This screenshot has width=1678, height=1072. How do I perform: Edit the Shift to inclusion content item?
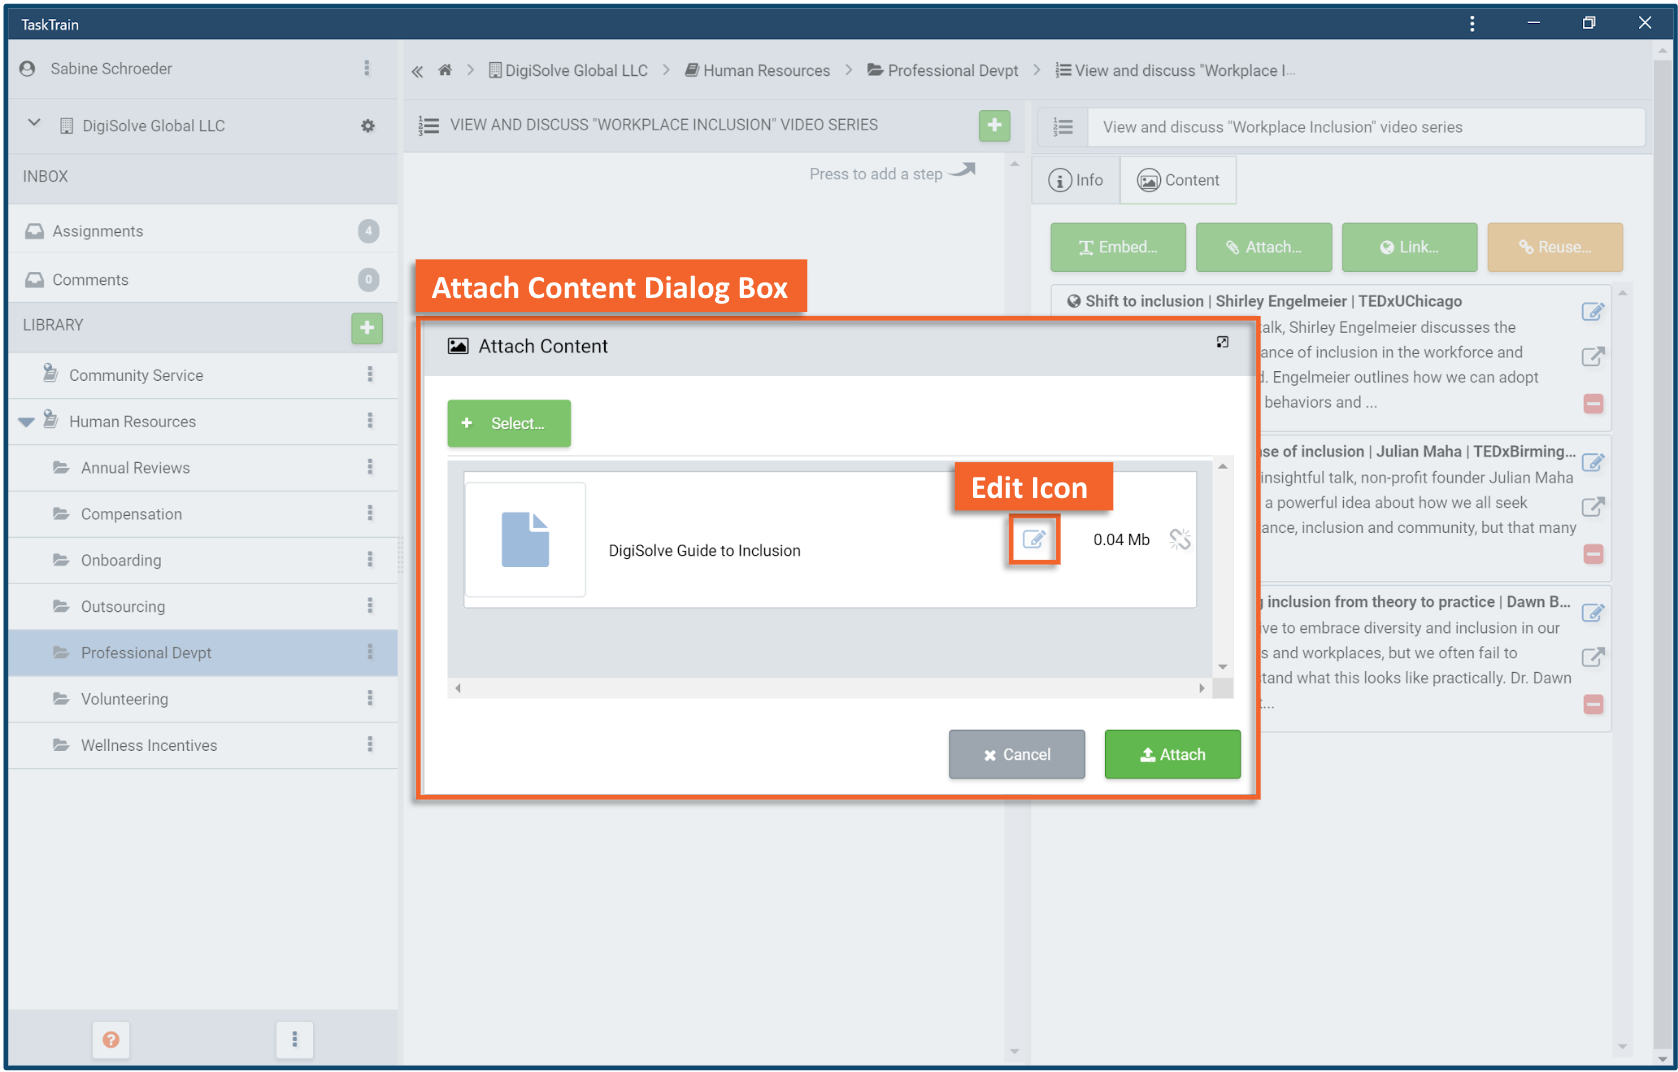(1593, 312)
